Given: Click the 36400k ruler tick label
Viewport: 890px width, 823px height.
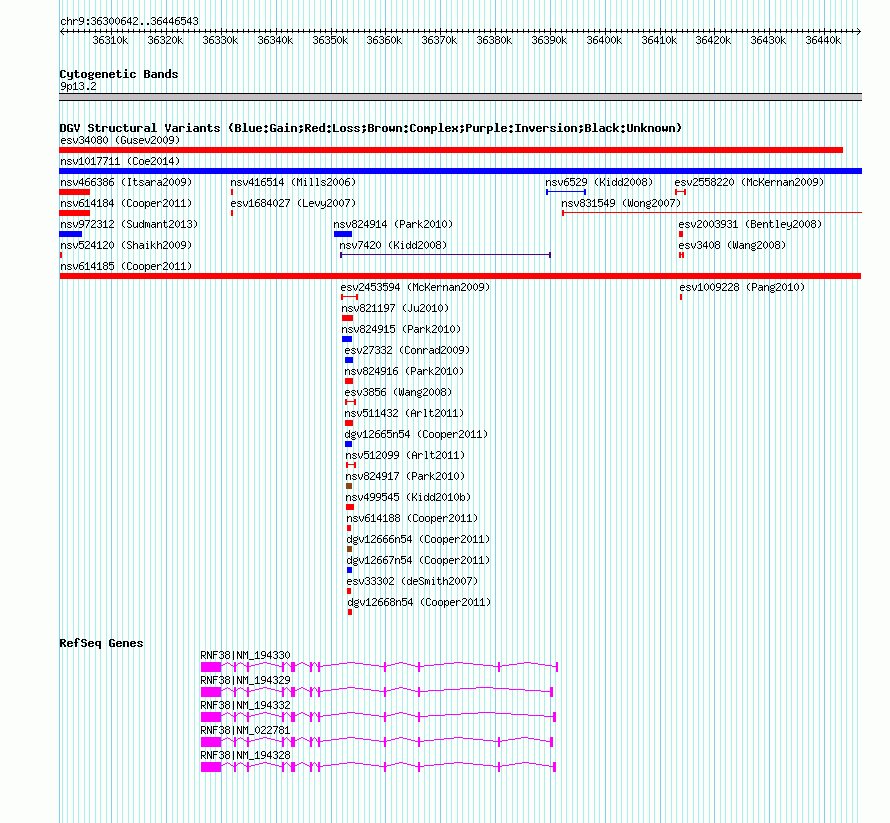Looking at the screenshot, I should [x=604, y=40].
